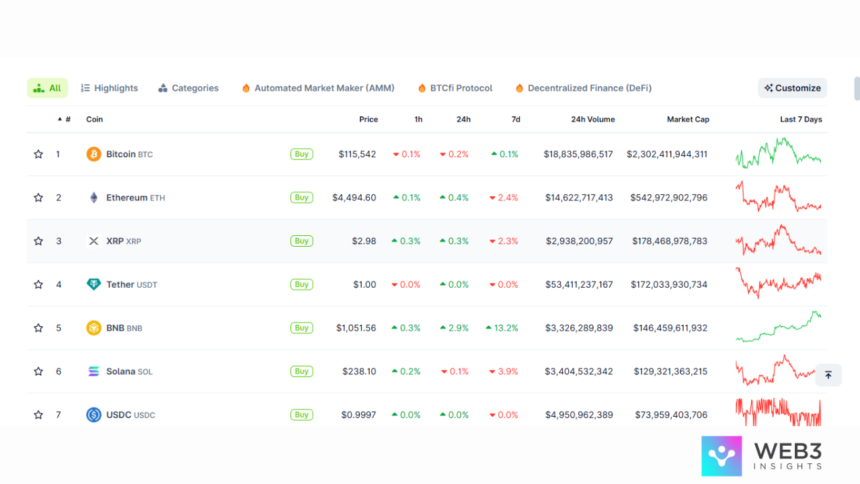Click the Bitcoin coin logo icon
Viewport: 860px width, 484px height.
click(x=94, y=154)
